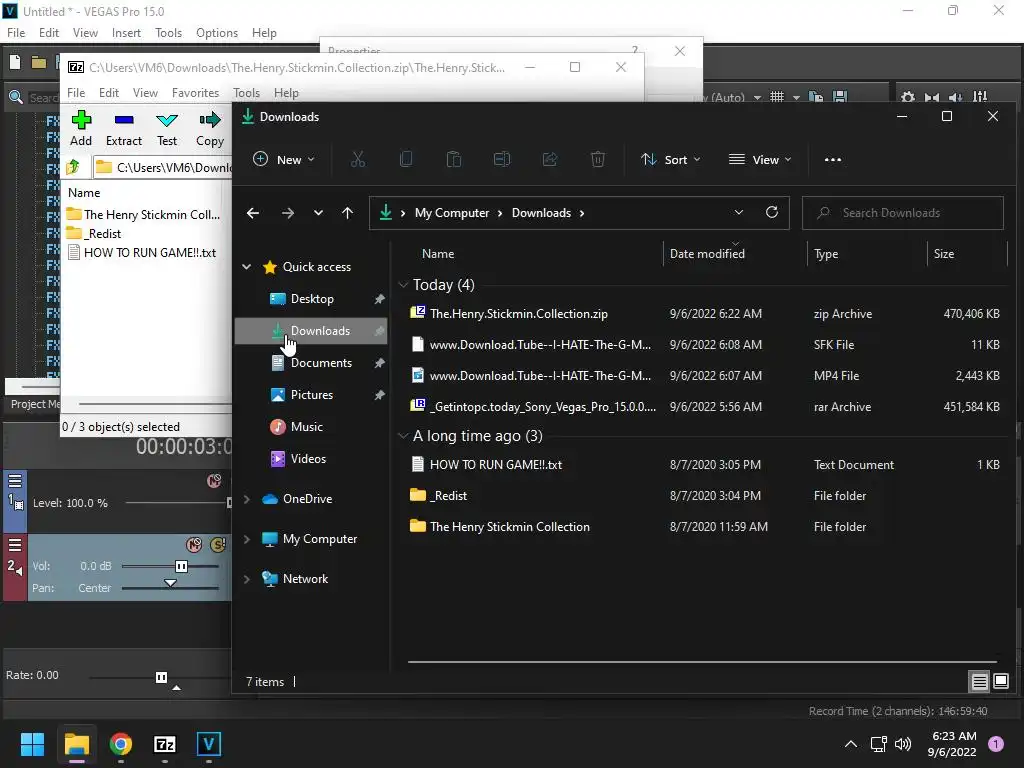Screen dimensions: 1024x768
Task: Go up one folder in 7-Zip
Action: click(x=72, y=167)
